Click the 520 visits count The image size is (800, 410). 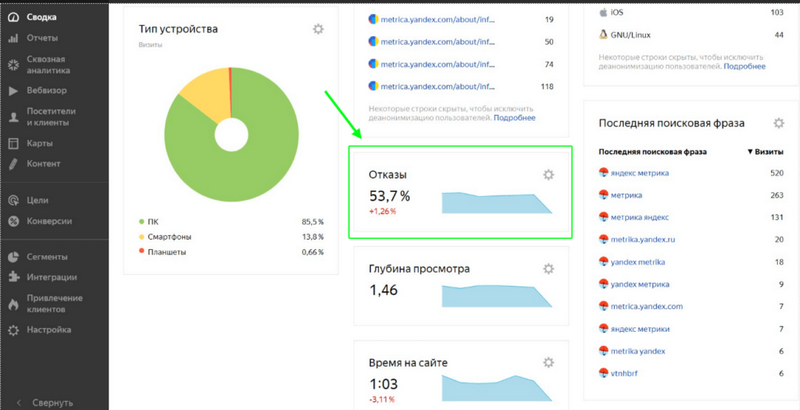click(x=777, y=173)
